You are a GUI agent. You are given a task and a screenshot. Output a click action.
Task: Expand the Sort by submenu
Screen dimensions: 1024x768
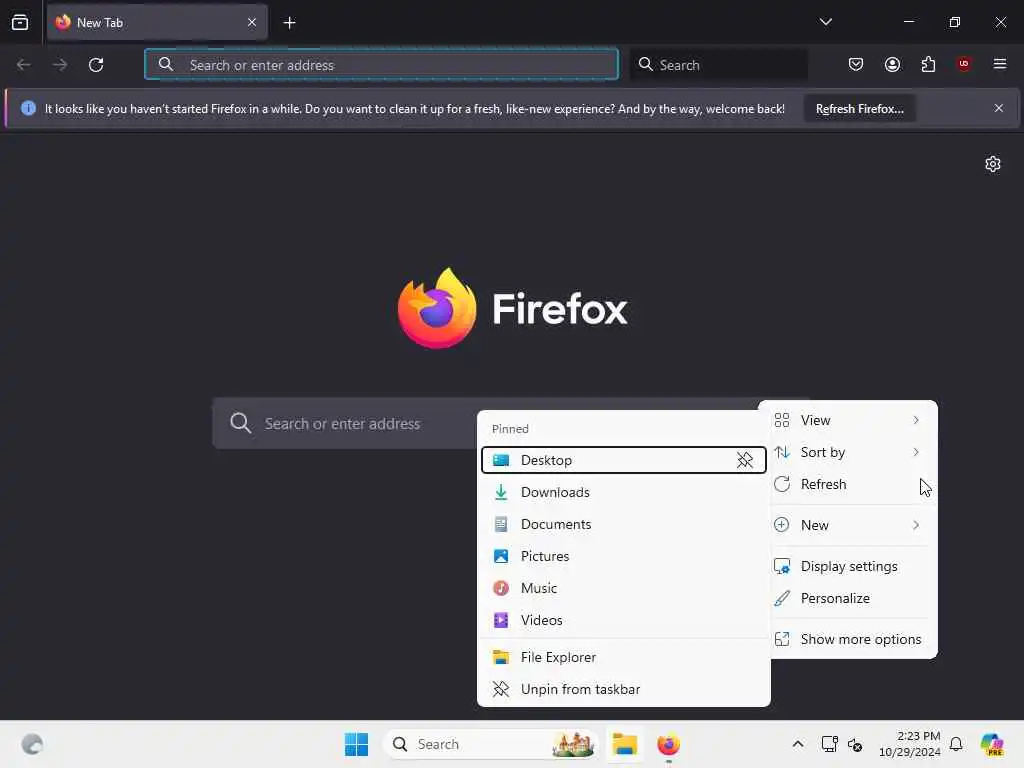850,452
